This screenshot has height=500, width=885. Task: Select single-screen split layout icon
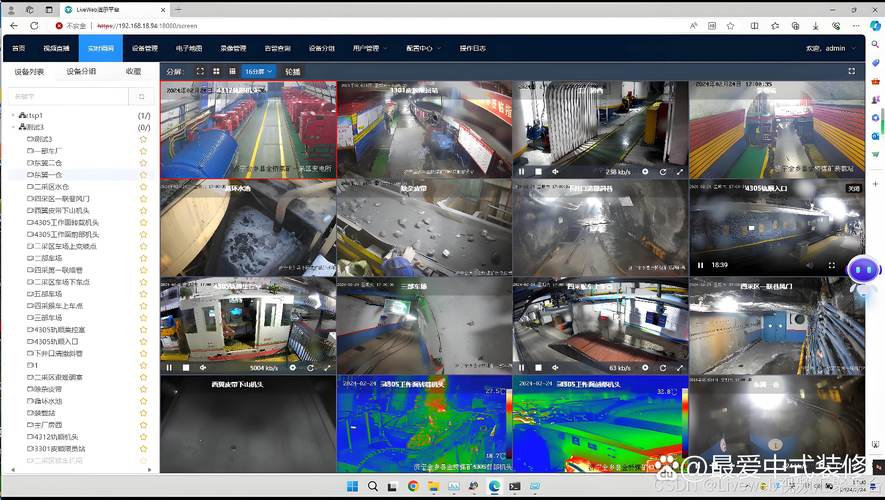[200, 72]
